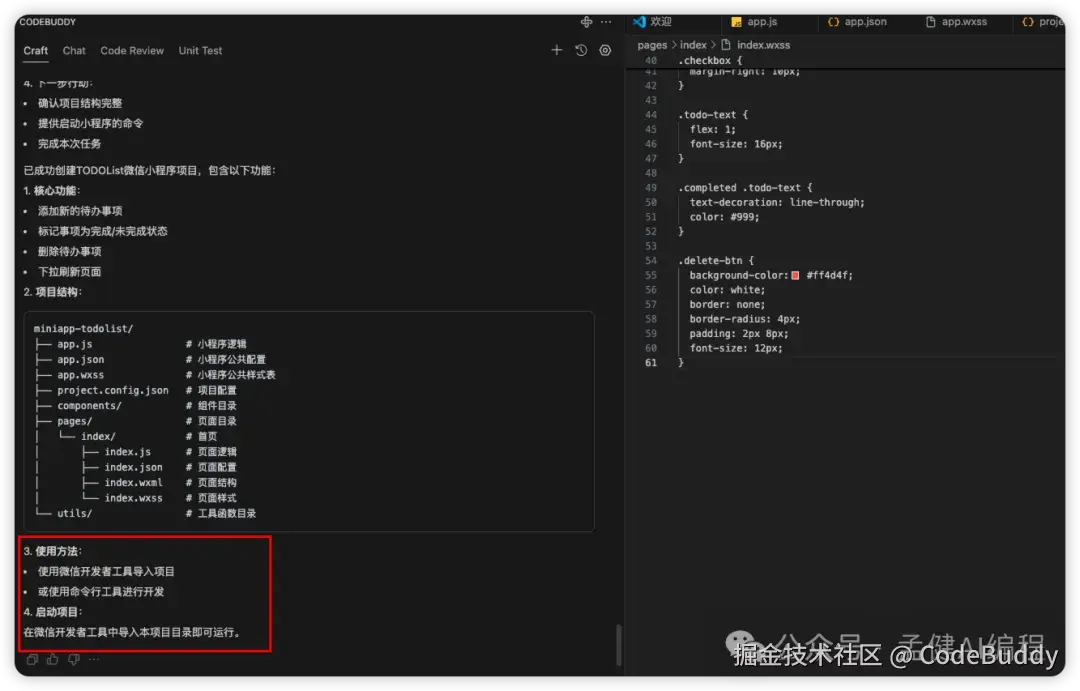Open CodeBuddy header more options ellipsis
Screen dimensions: 1080x691
click(x=606, y=22)
